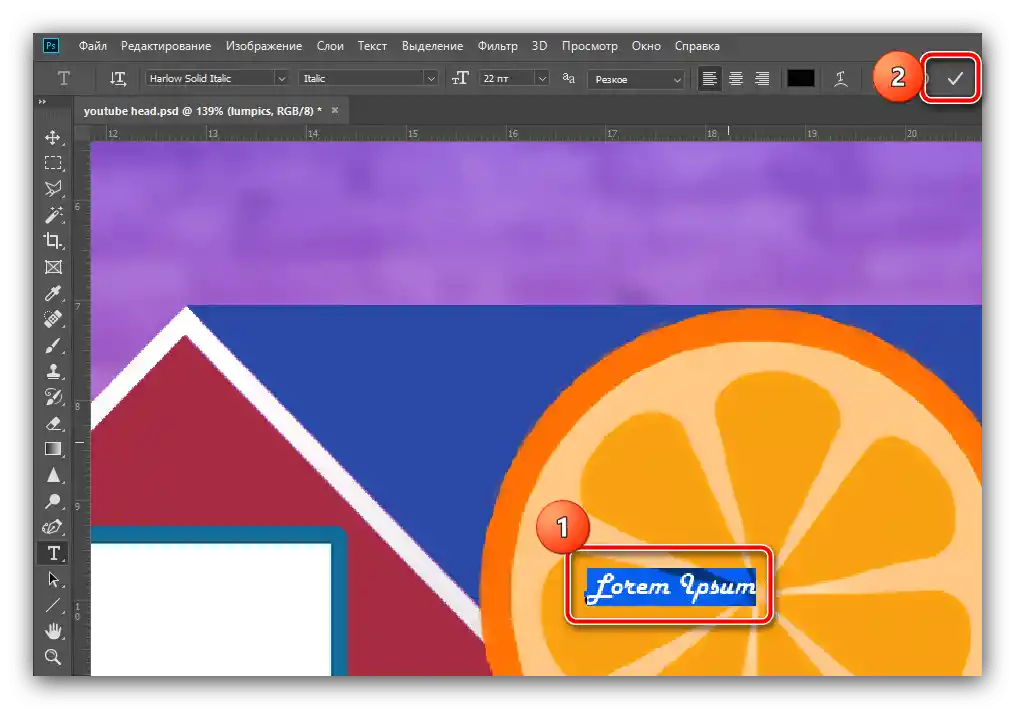Select the Path Selection tool
Screen dimensions: 1015x709
click(x=53, y=580)
